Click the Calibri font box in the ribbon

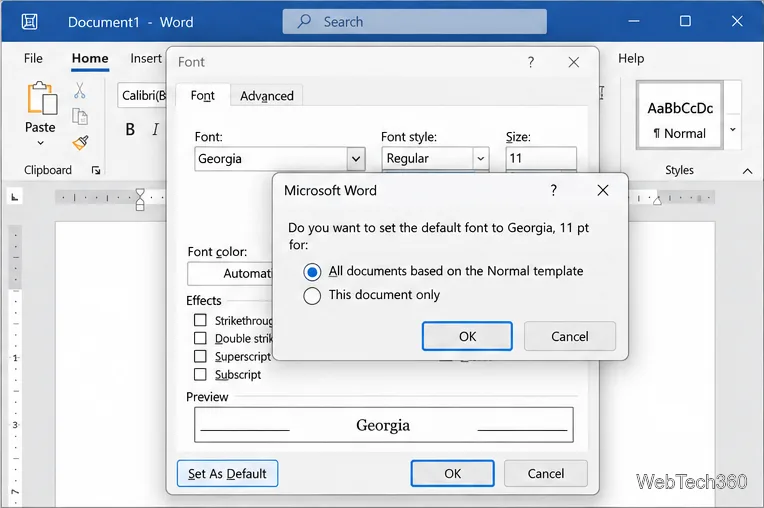(142, 95)
